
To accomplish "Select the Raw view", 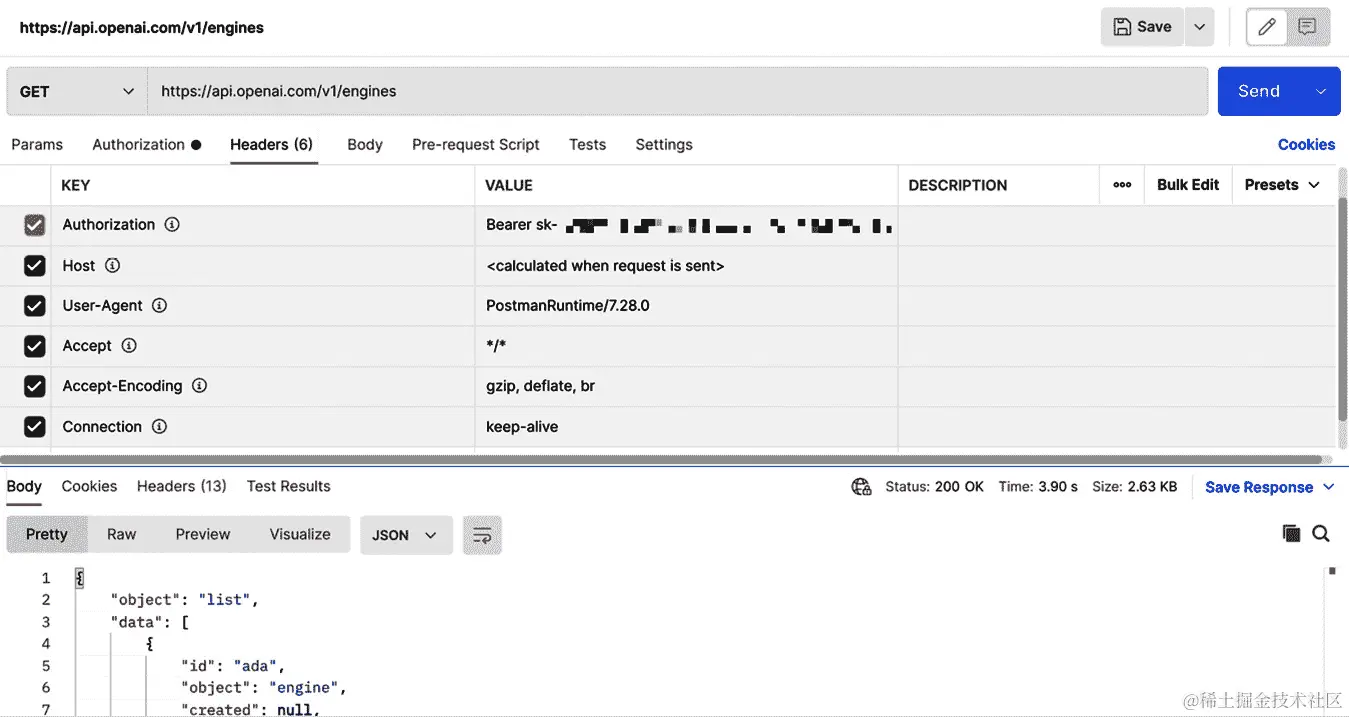I will pos(121,534).
